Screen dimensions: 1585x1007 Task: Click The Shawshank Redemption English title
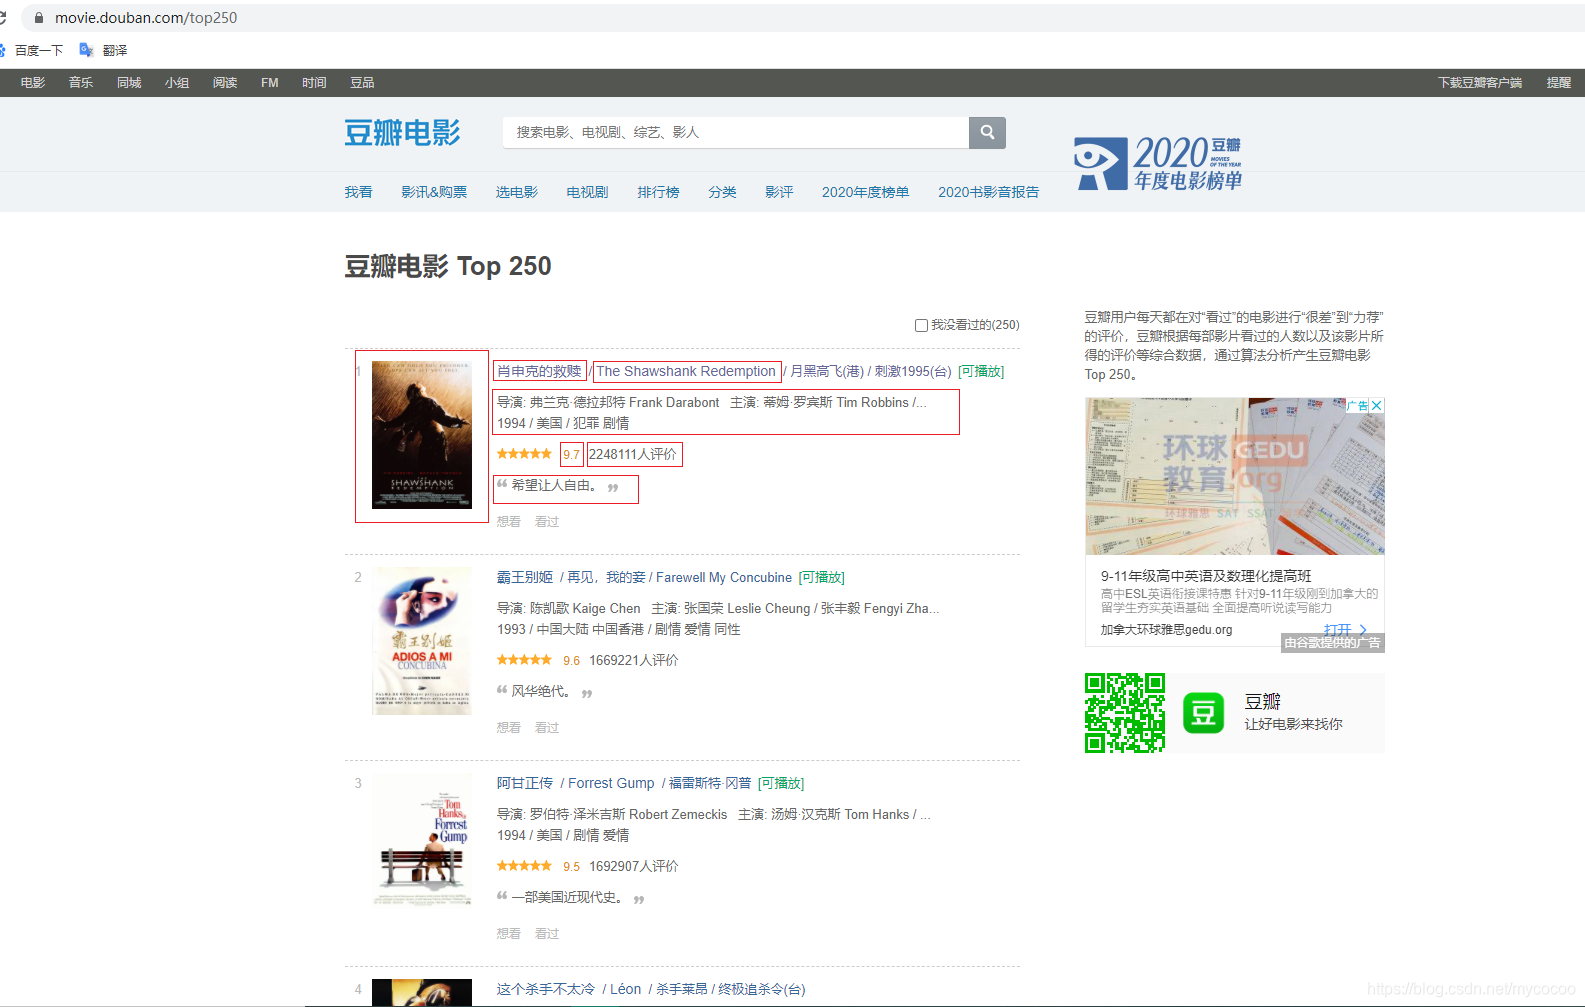pyautogui.click(x=686, y=371)
